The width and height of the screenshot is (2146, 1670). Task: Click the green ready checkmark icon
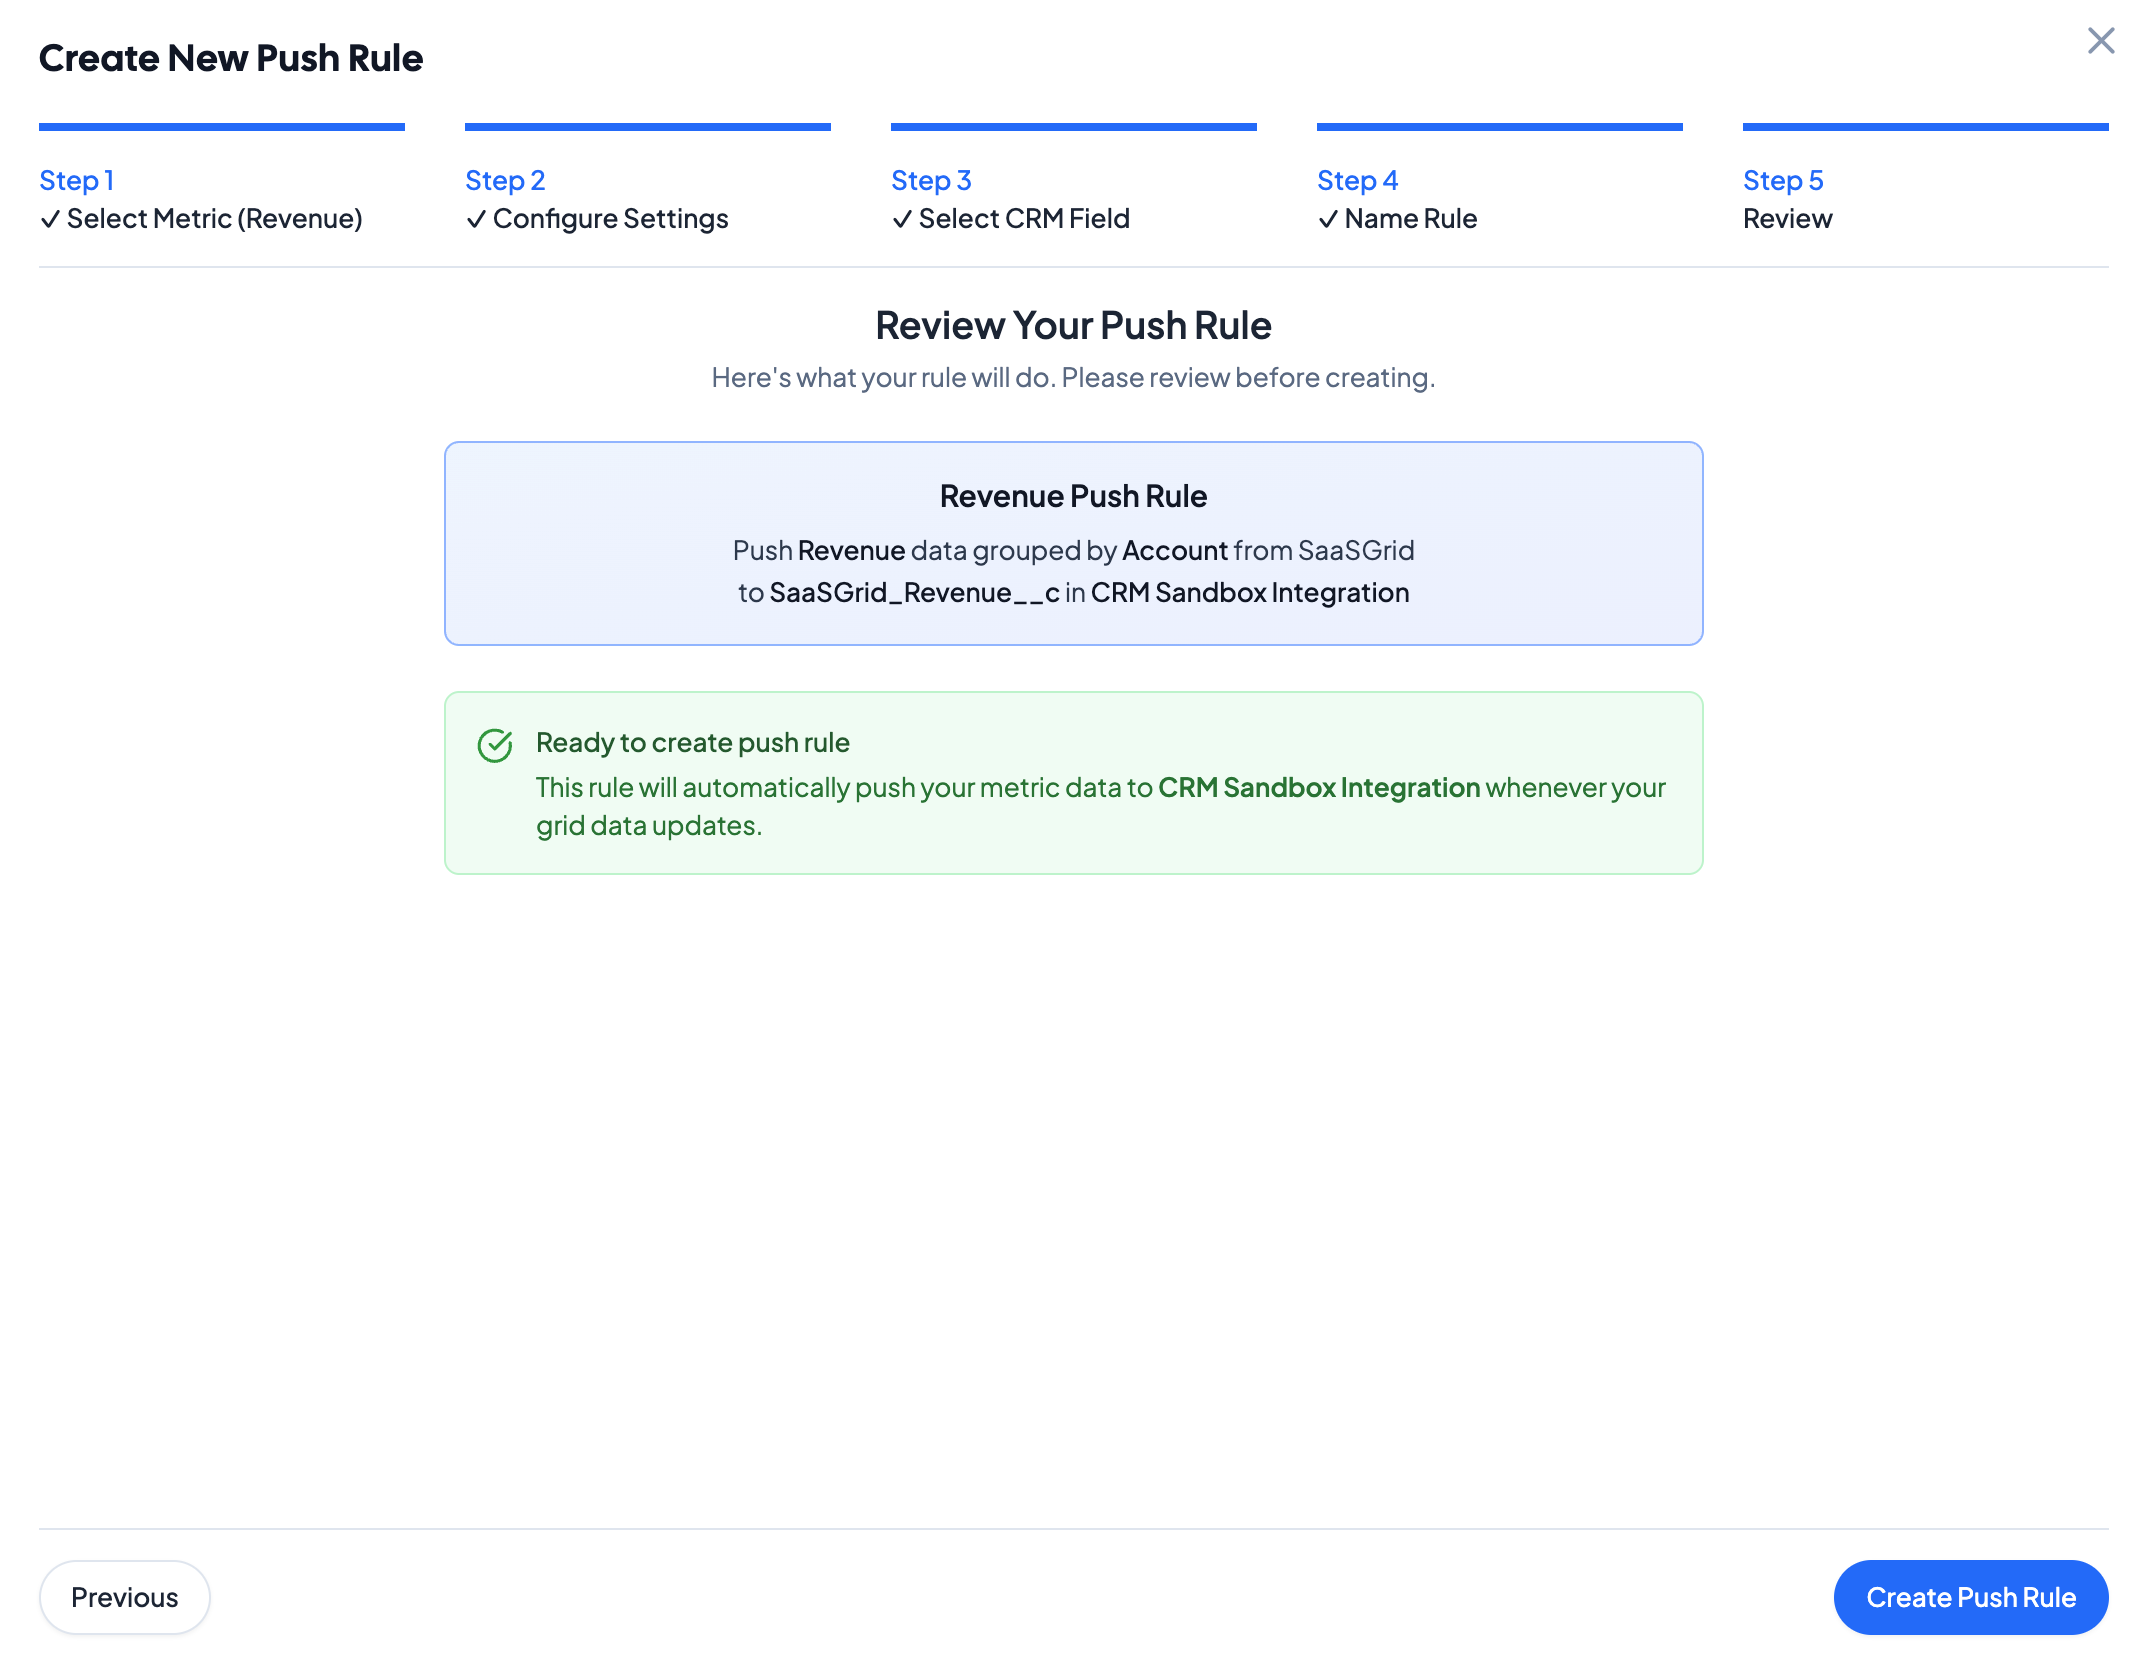click(495, 745)
